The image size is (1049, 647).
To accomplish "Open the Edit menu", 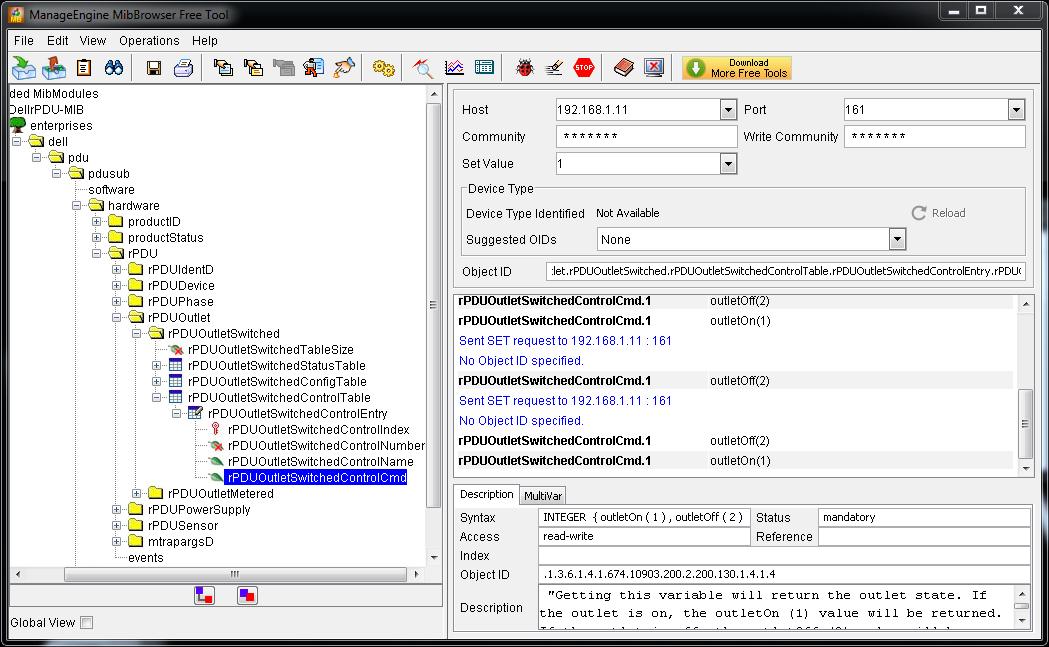I will [x=58, y=40].
